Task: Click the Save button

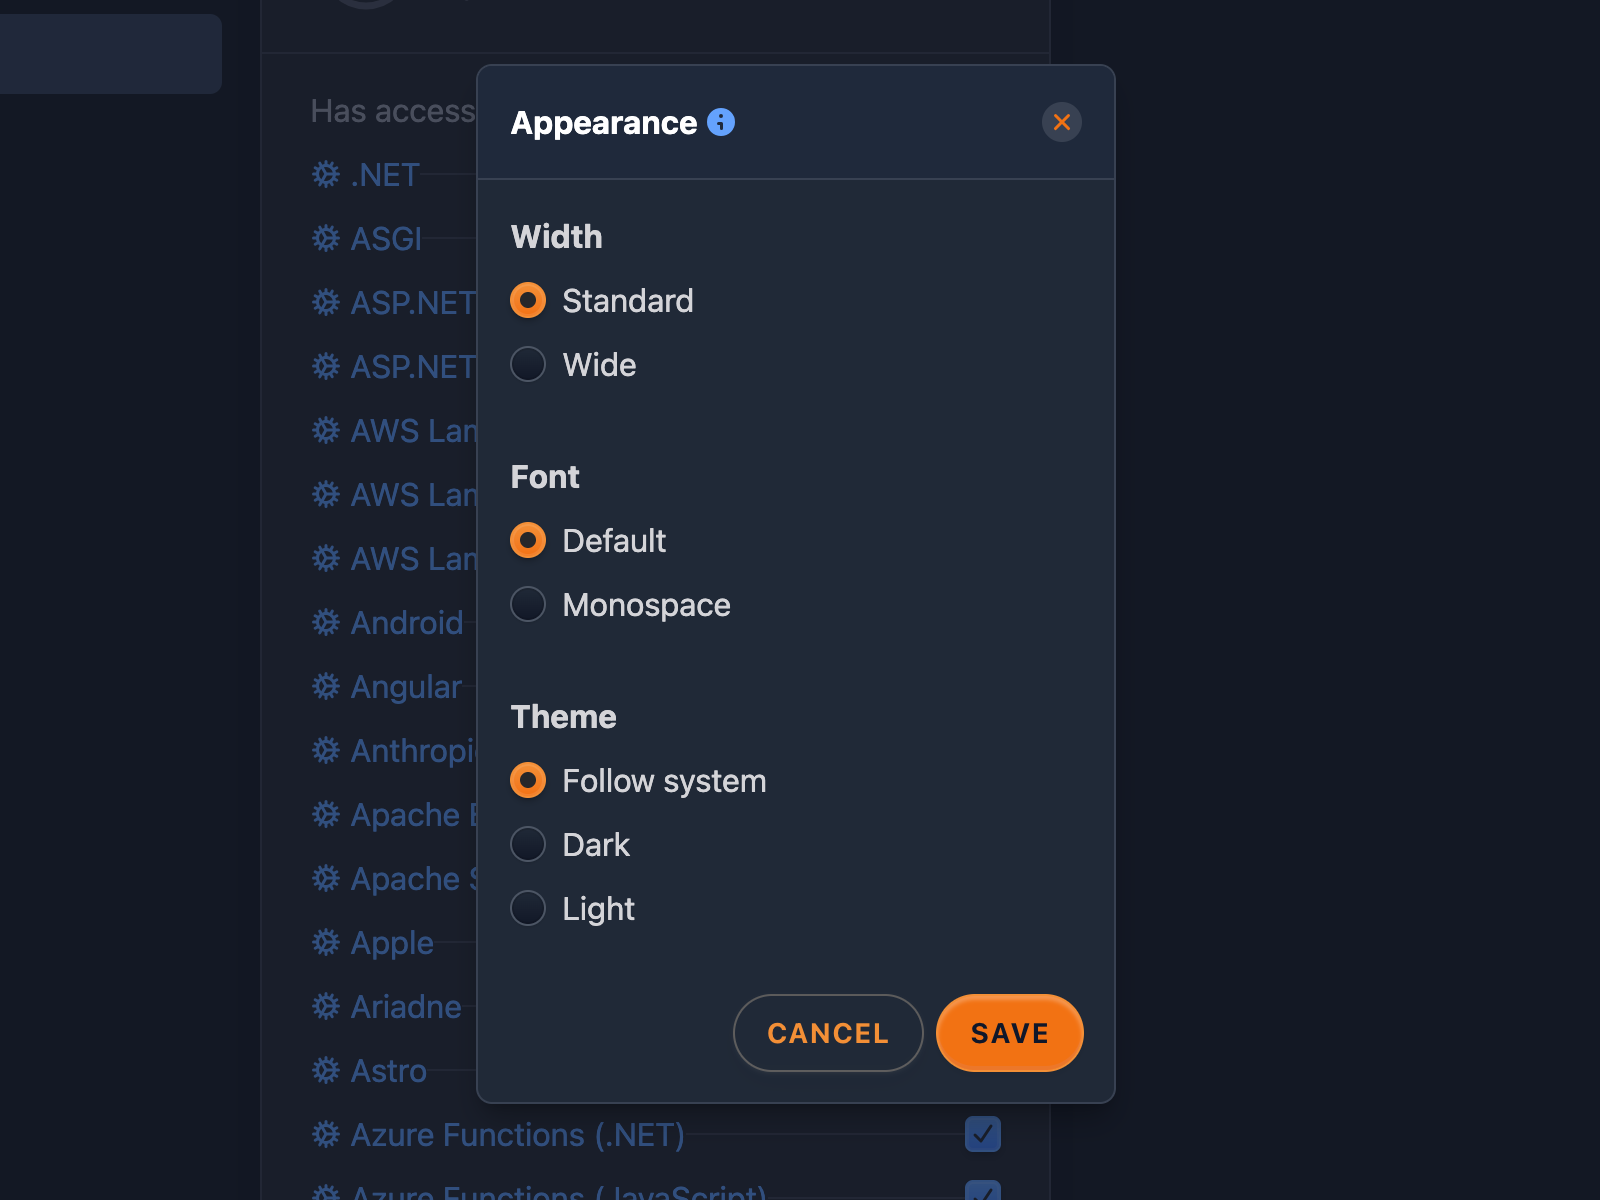Action: click(1009, 1033)
